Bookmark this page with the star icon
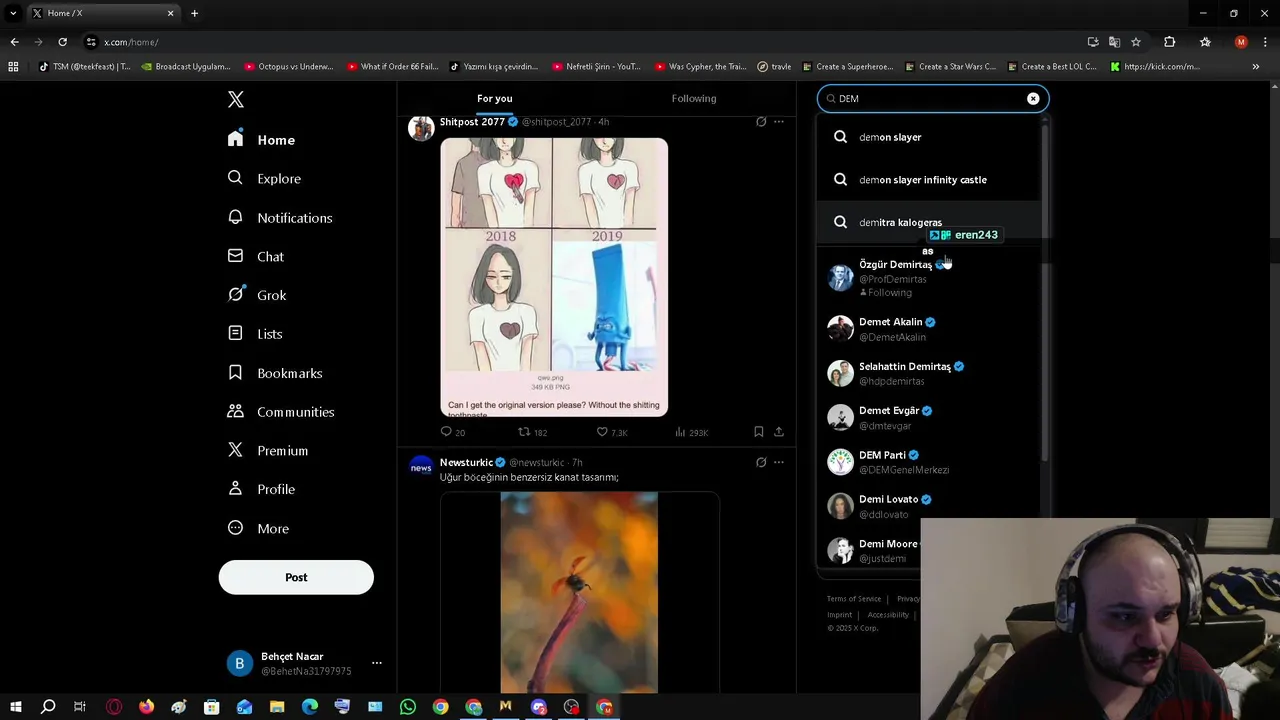1280x720 pixels. (x=1136, y=42)
